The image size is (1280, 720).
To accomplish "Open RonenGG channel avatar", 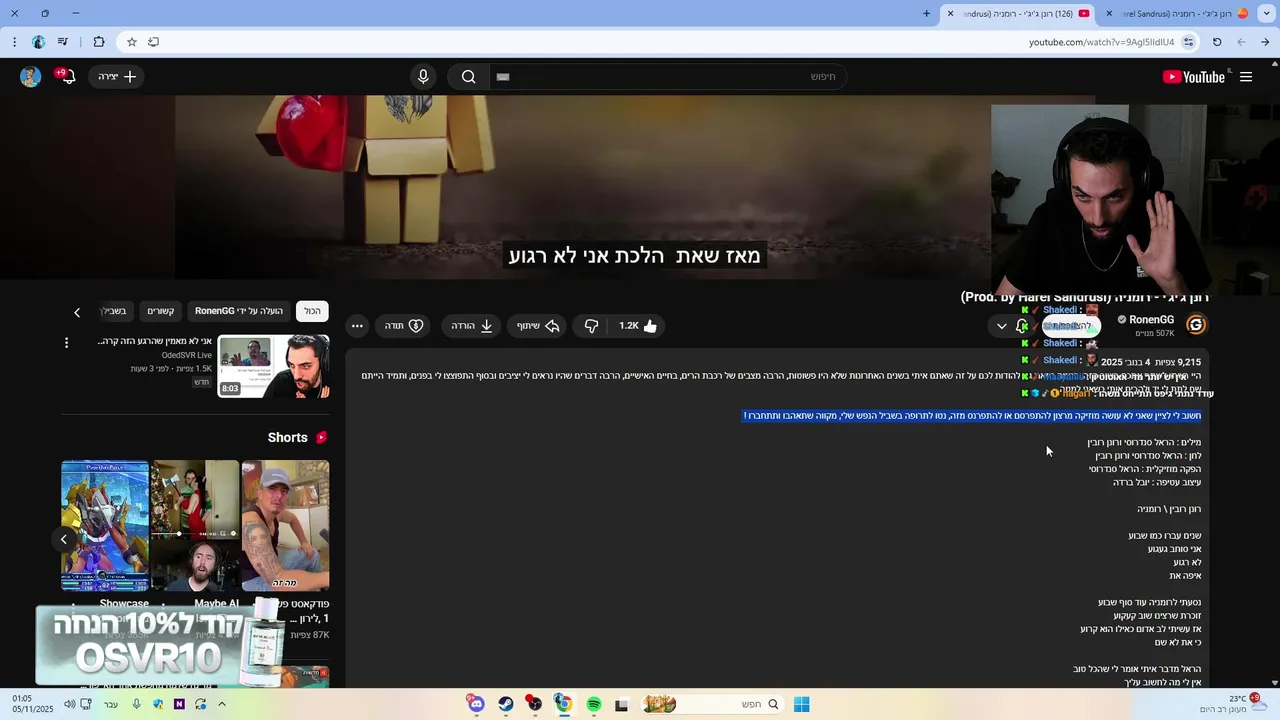I will click(1196, 324).
